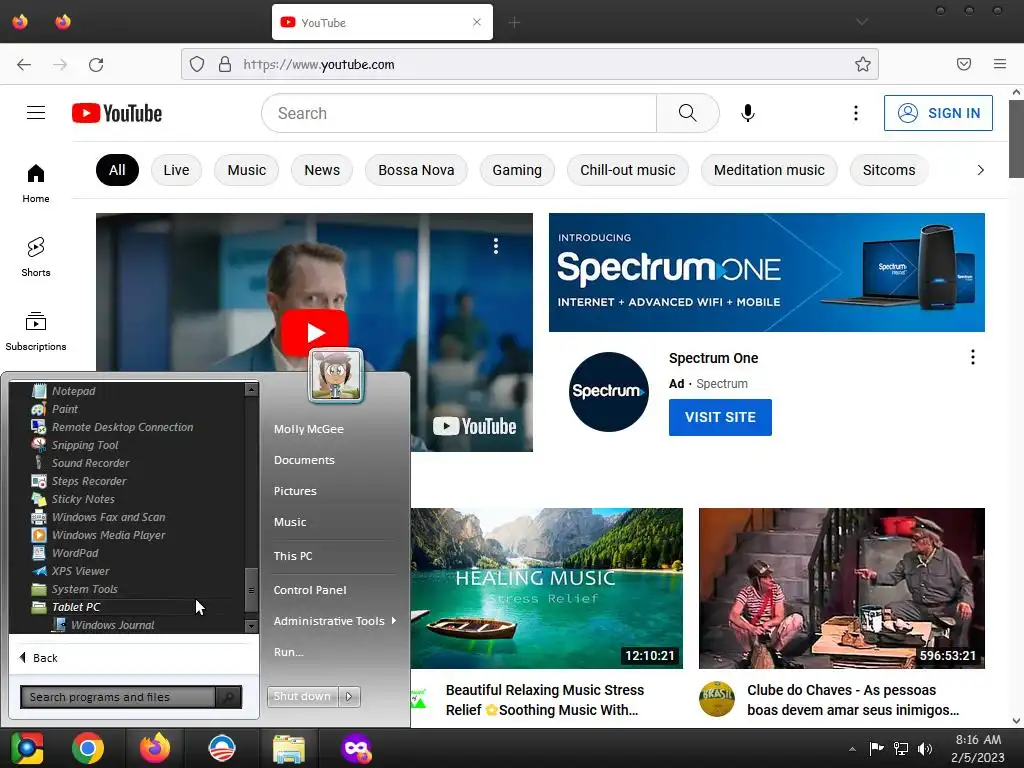This screenshot has height=768, width=1024.
Task: Show hidden tray icons
Action: (852, 749)
